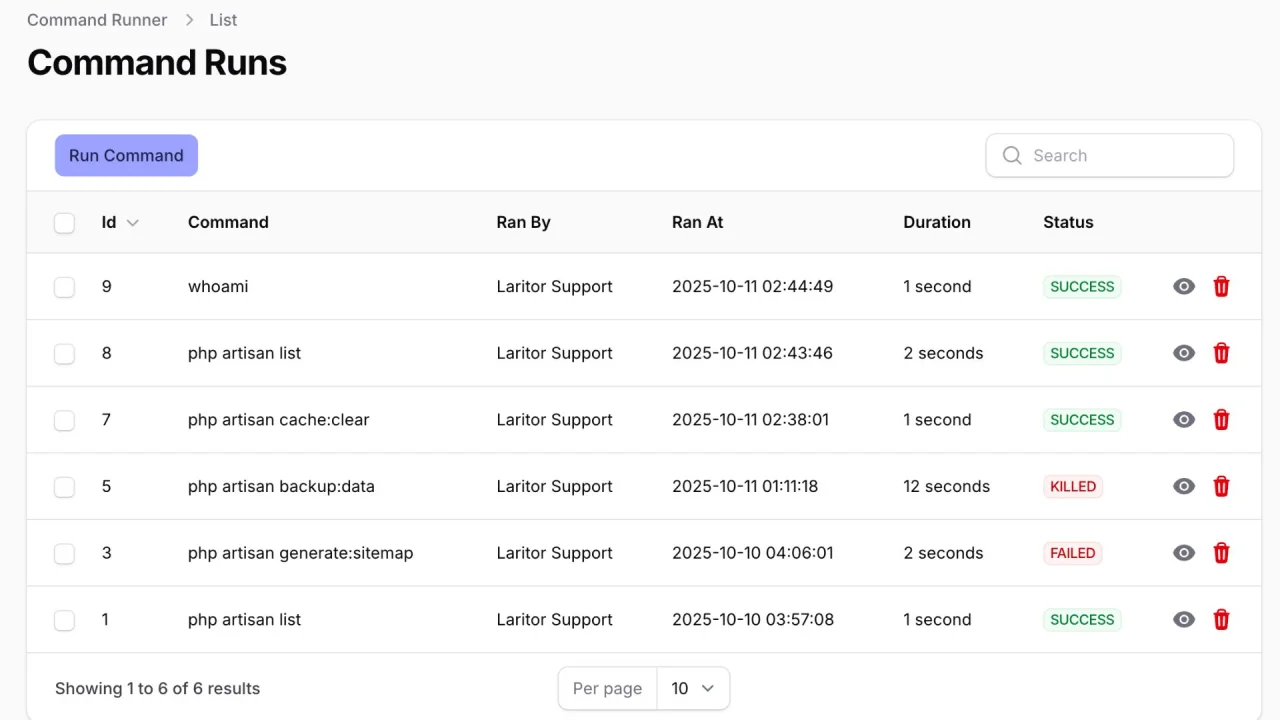View the killed backup:data run
Viewport: 1280px width, 720px height.
pos(1183,486)
